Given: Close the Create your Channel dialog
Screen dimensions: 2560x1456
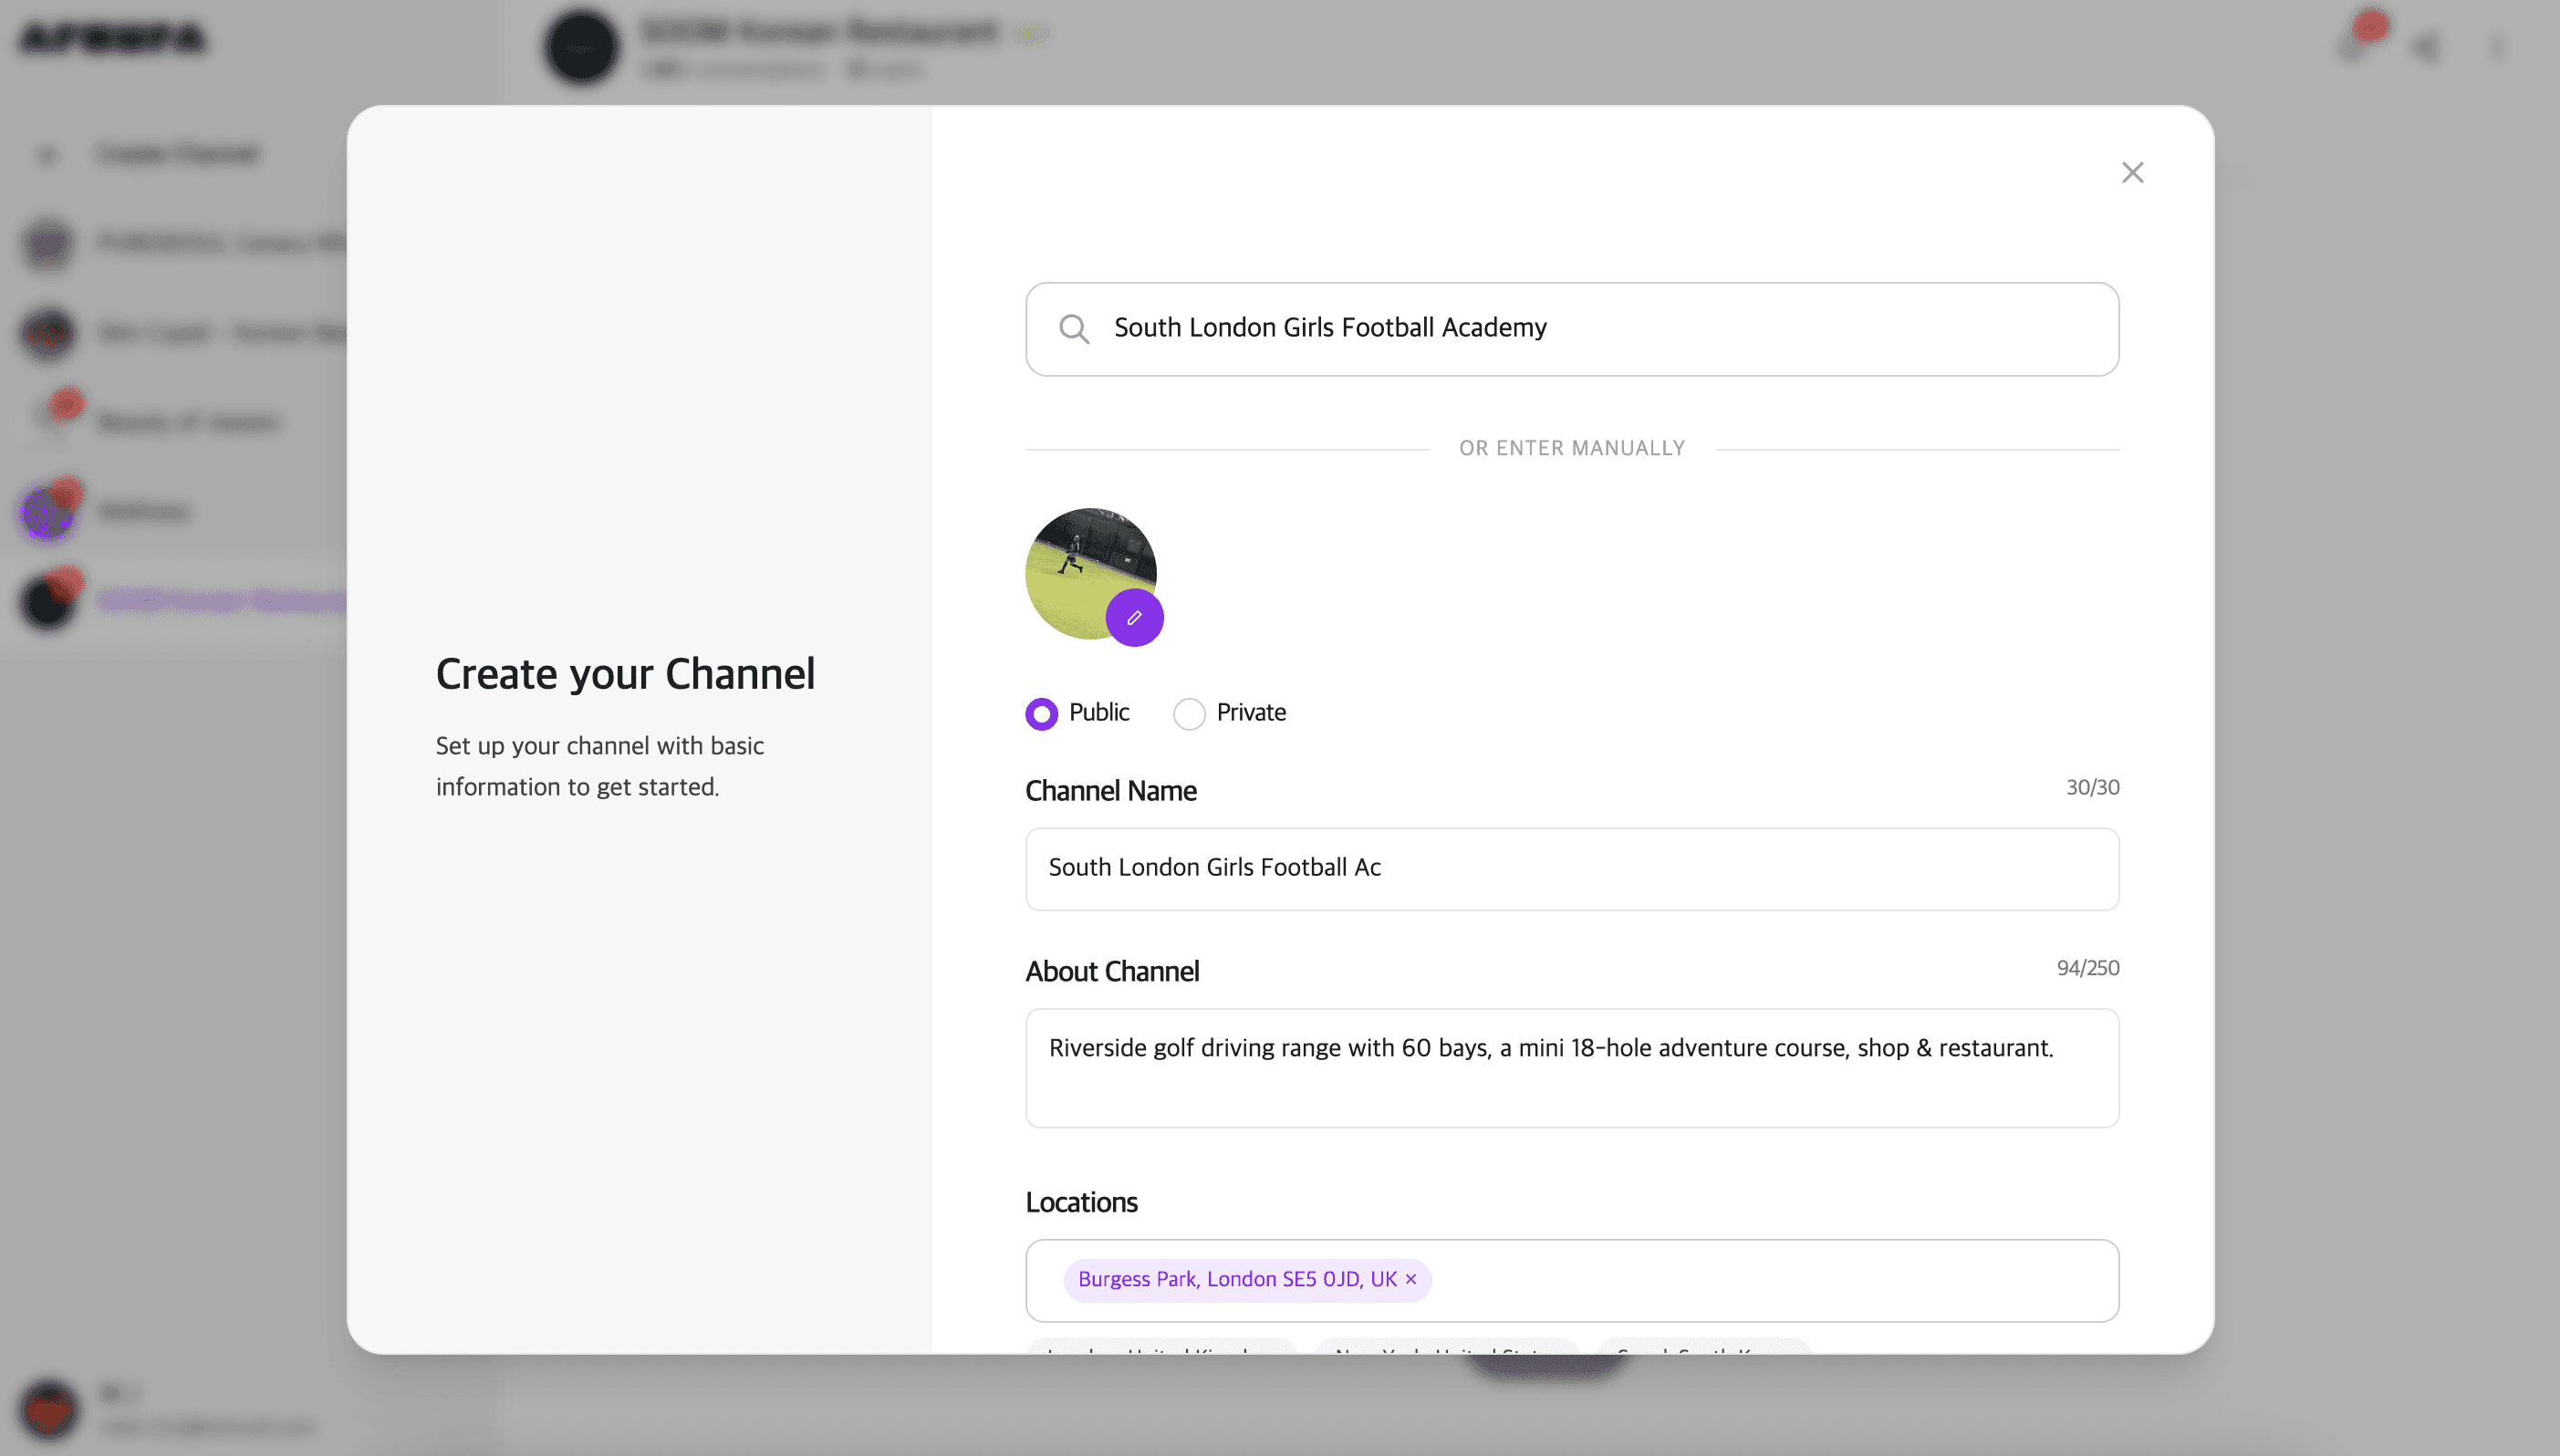Looking at the screenshot, I should pos(2133,172).
